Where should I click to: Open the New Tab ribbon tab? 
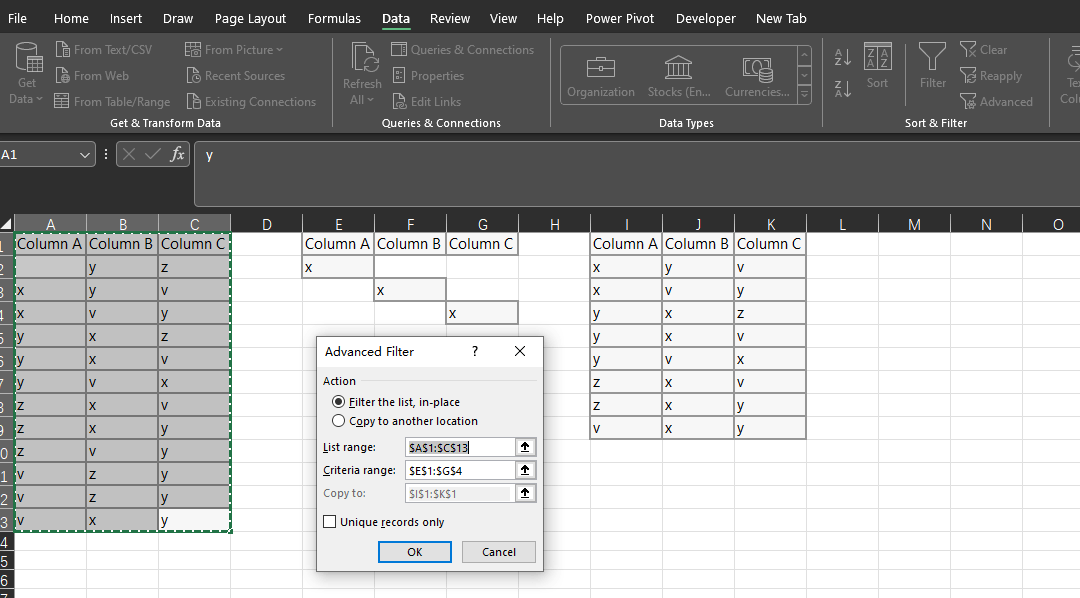781,19
